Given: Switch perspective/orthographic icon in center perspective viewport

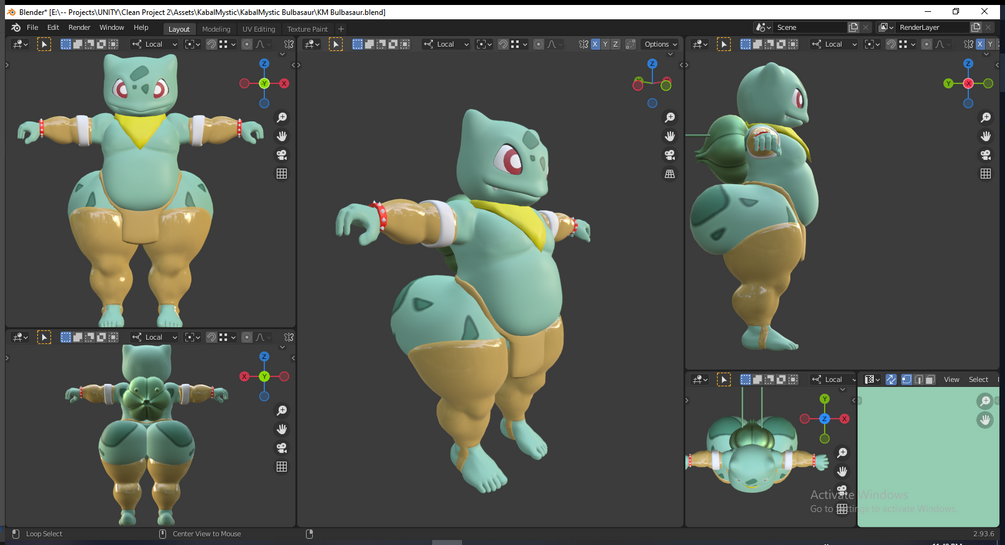Looking at the screenshot, I should point(670,173).
